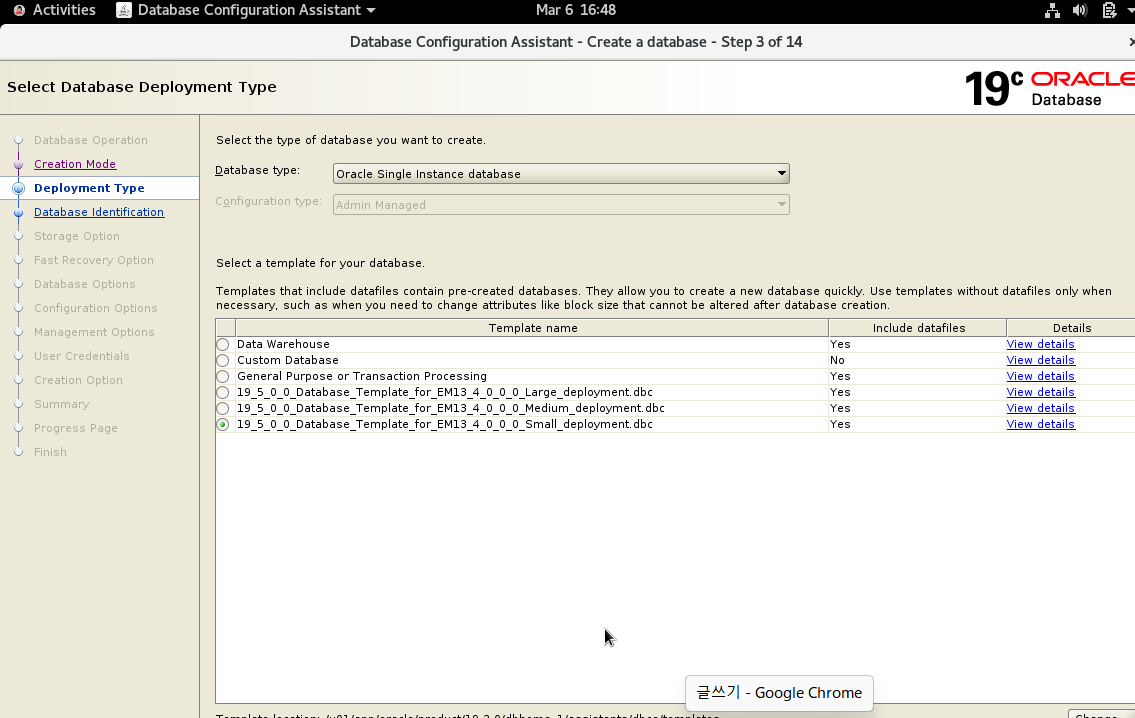Click the Creation Mode step bullet icon
The image size is (1135, 718).
(19, 164)
